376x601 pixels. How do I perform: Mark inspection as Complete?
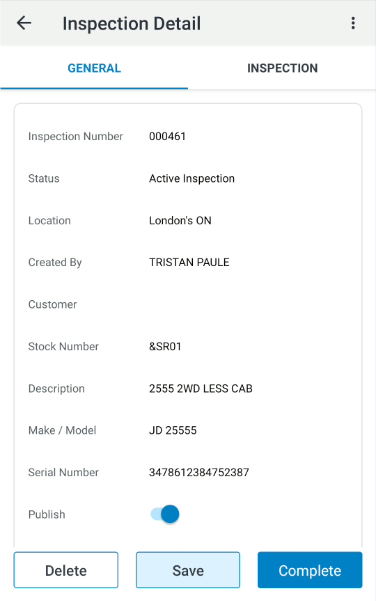(x=310, y=570)
